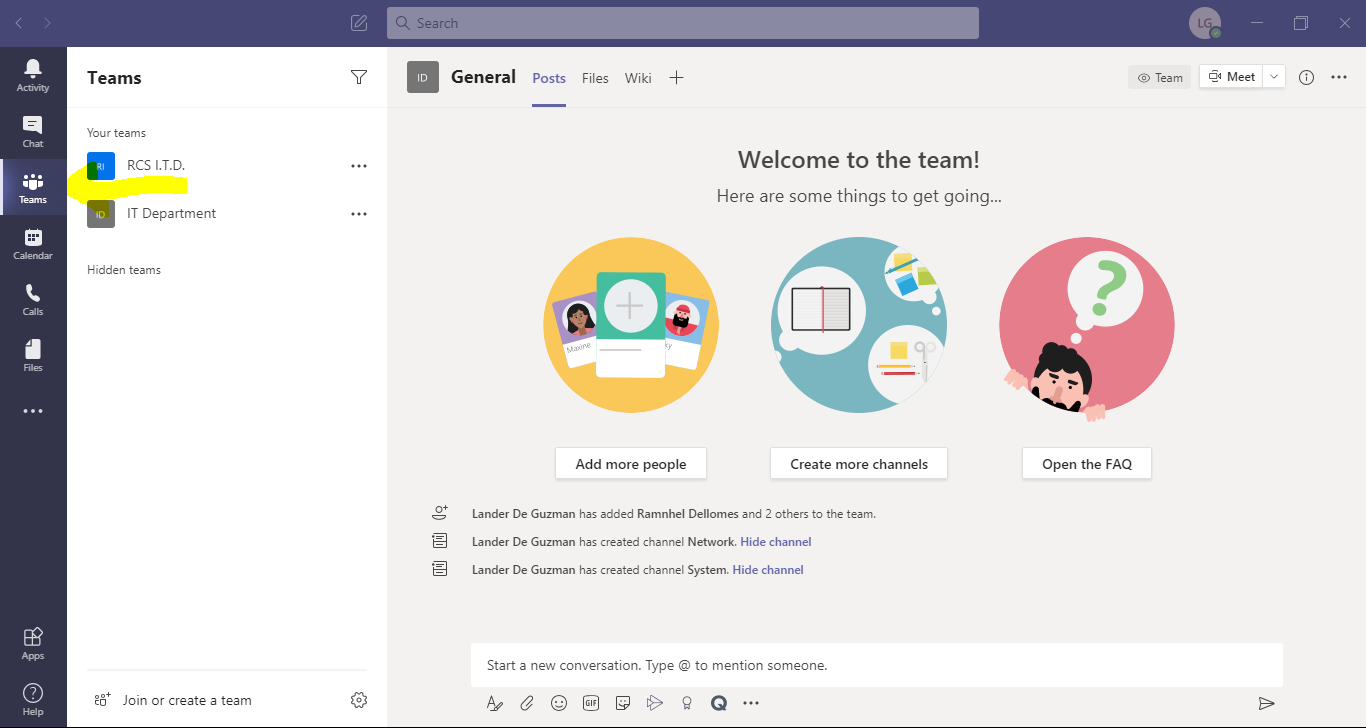Screen dimensions: 1366x728
Task: Open the Calls section
Action: (x=33, y=299)
